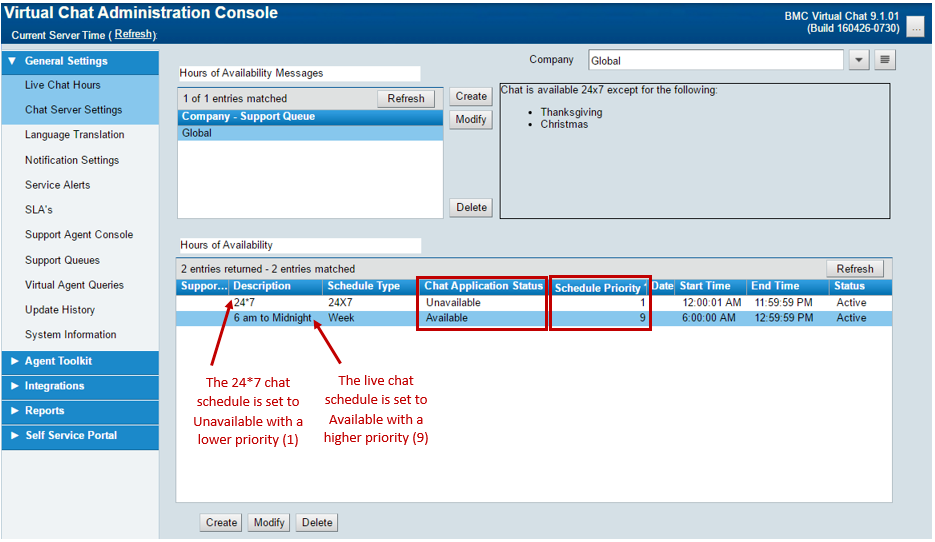Open Chat Server Settings
This screenshot has height=542, width=935.
point(73,110)
